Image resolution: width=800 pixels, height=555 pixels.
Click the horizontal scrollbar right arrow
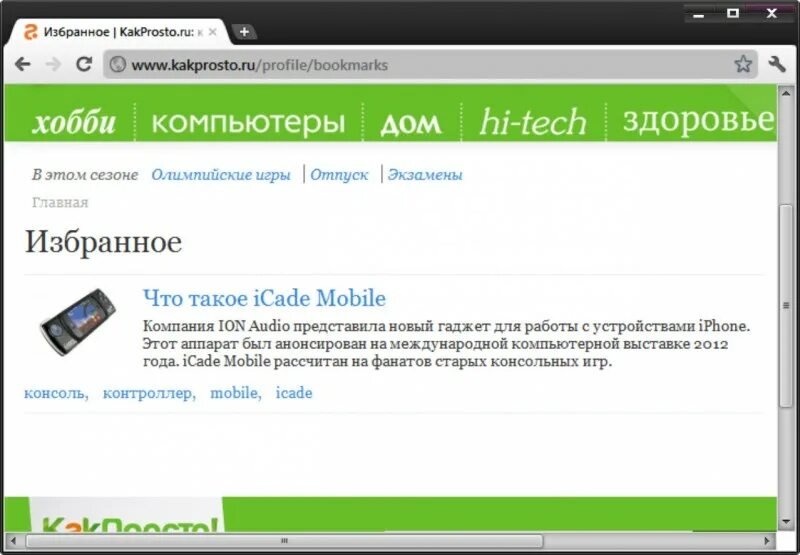pyautogui.click(x=768, y=541)
